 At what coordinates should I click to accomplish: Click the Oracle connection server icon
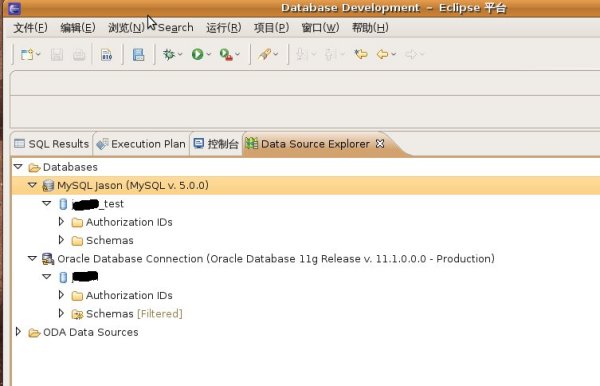pyautogui.click(x=48, y=259)
